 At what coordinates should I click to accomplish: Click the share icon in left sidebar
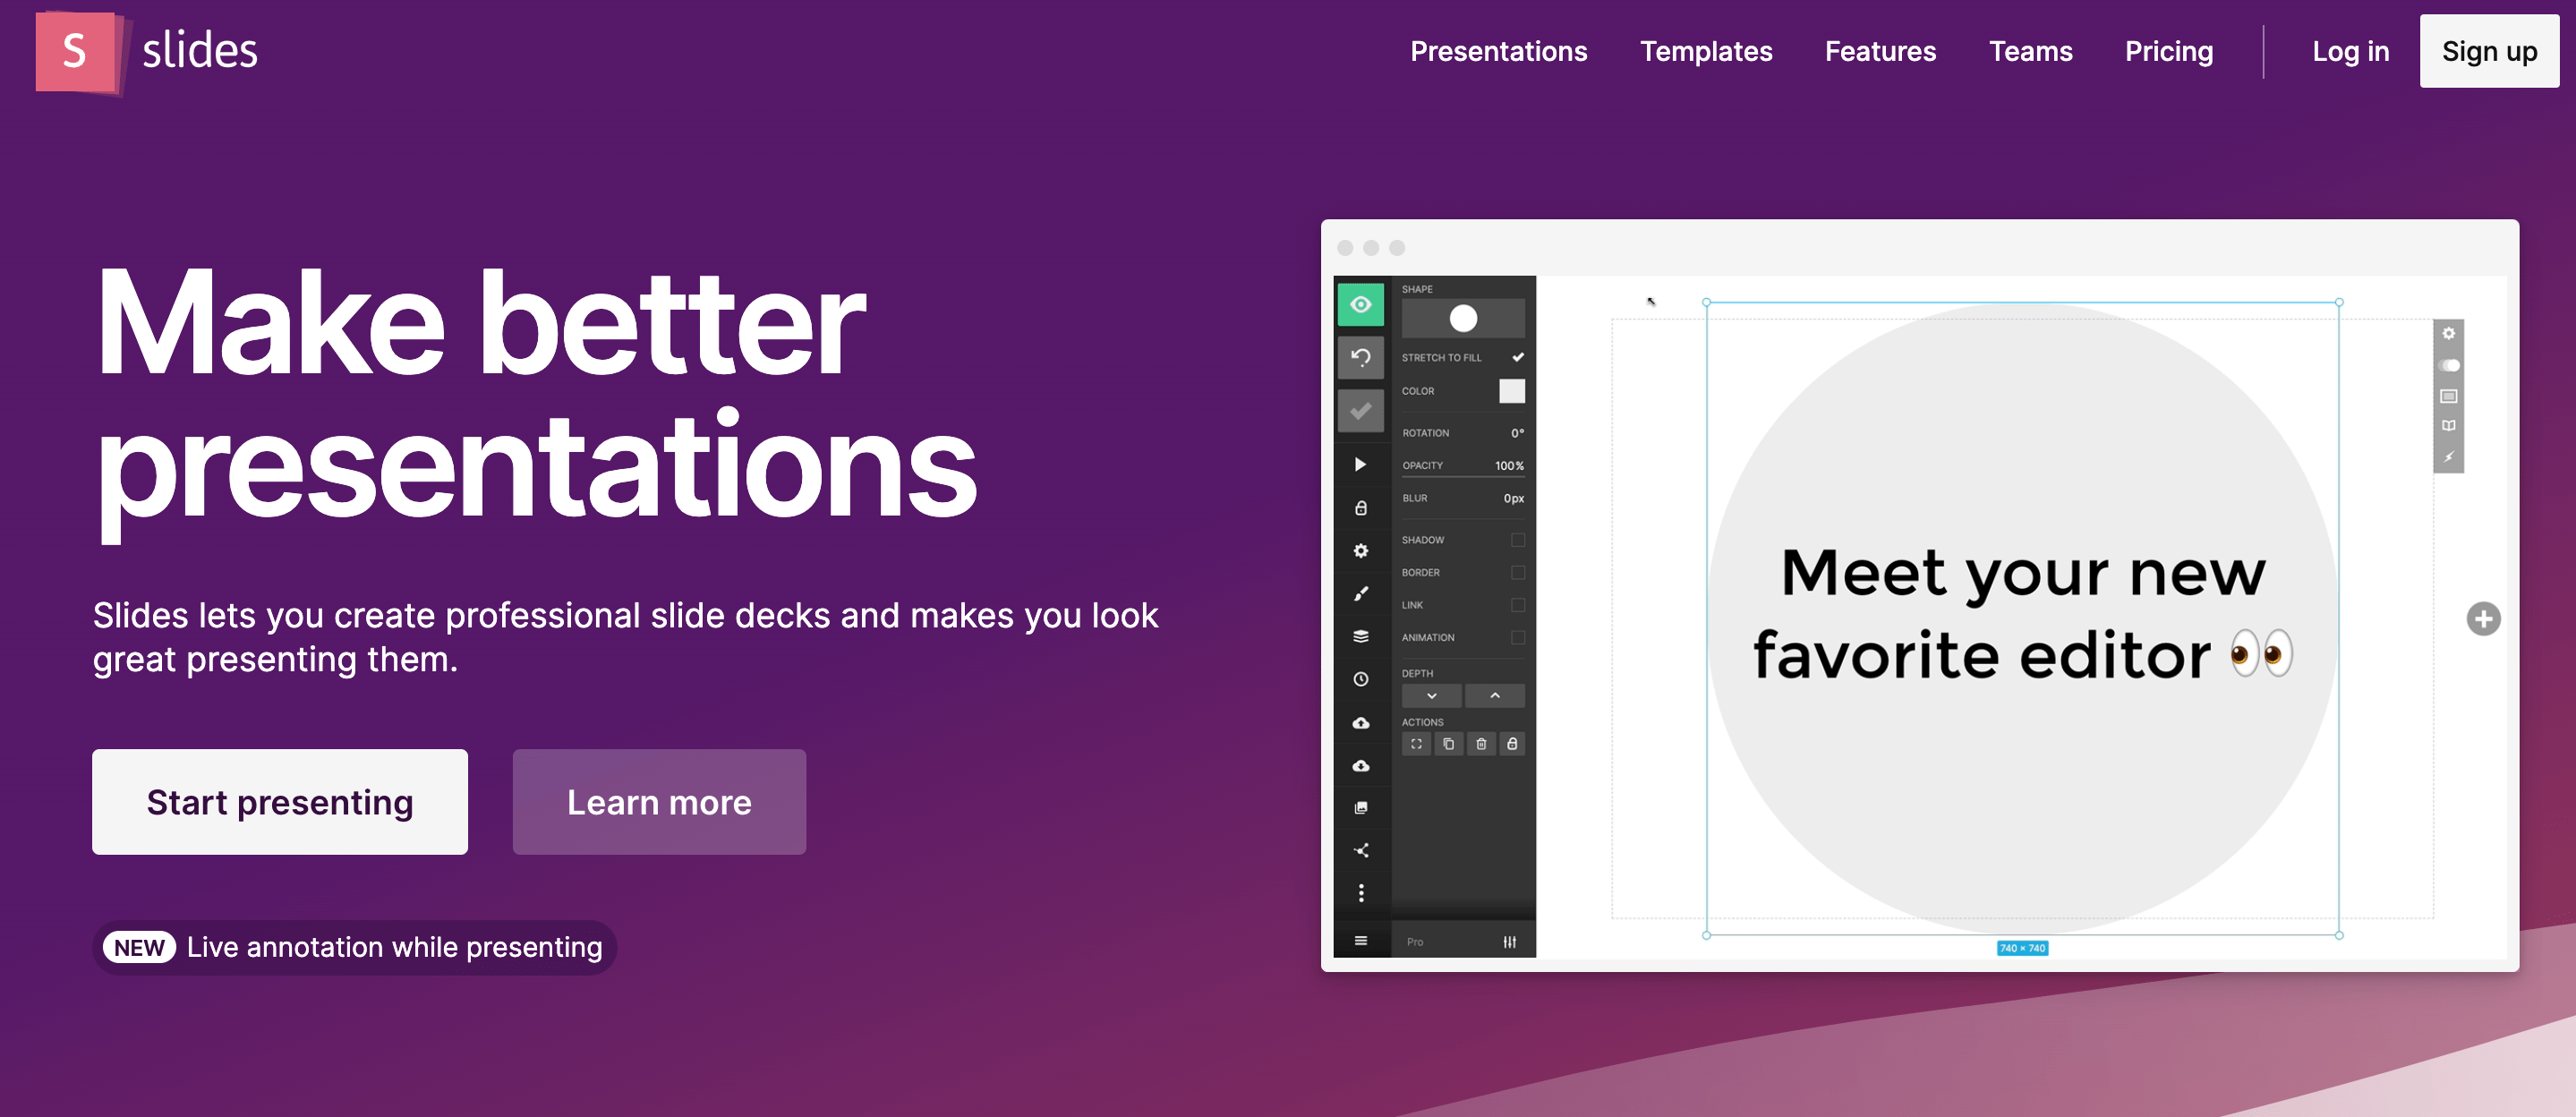click(x=1362, y=848)
